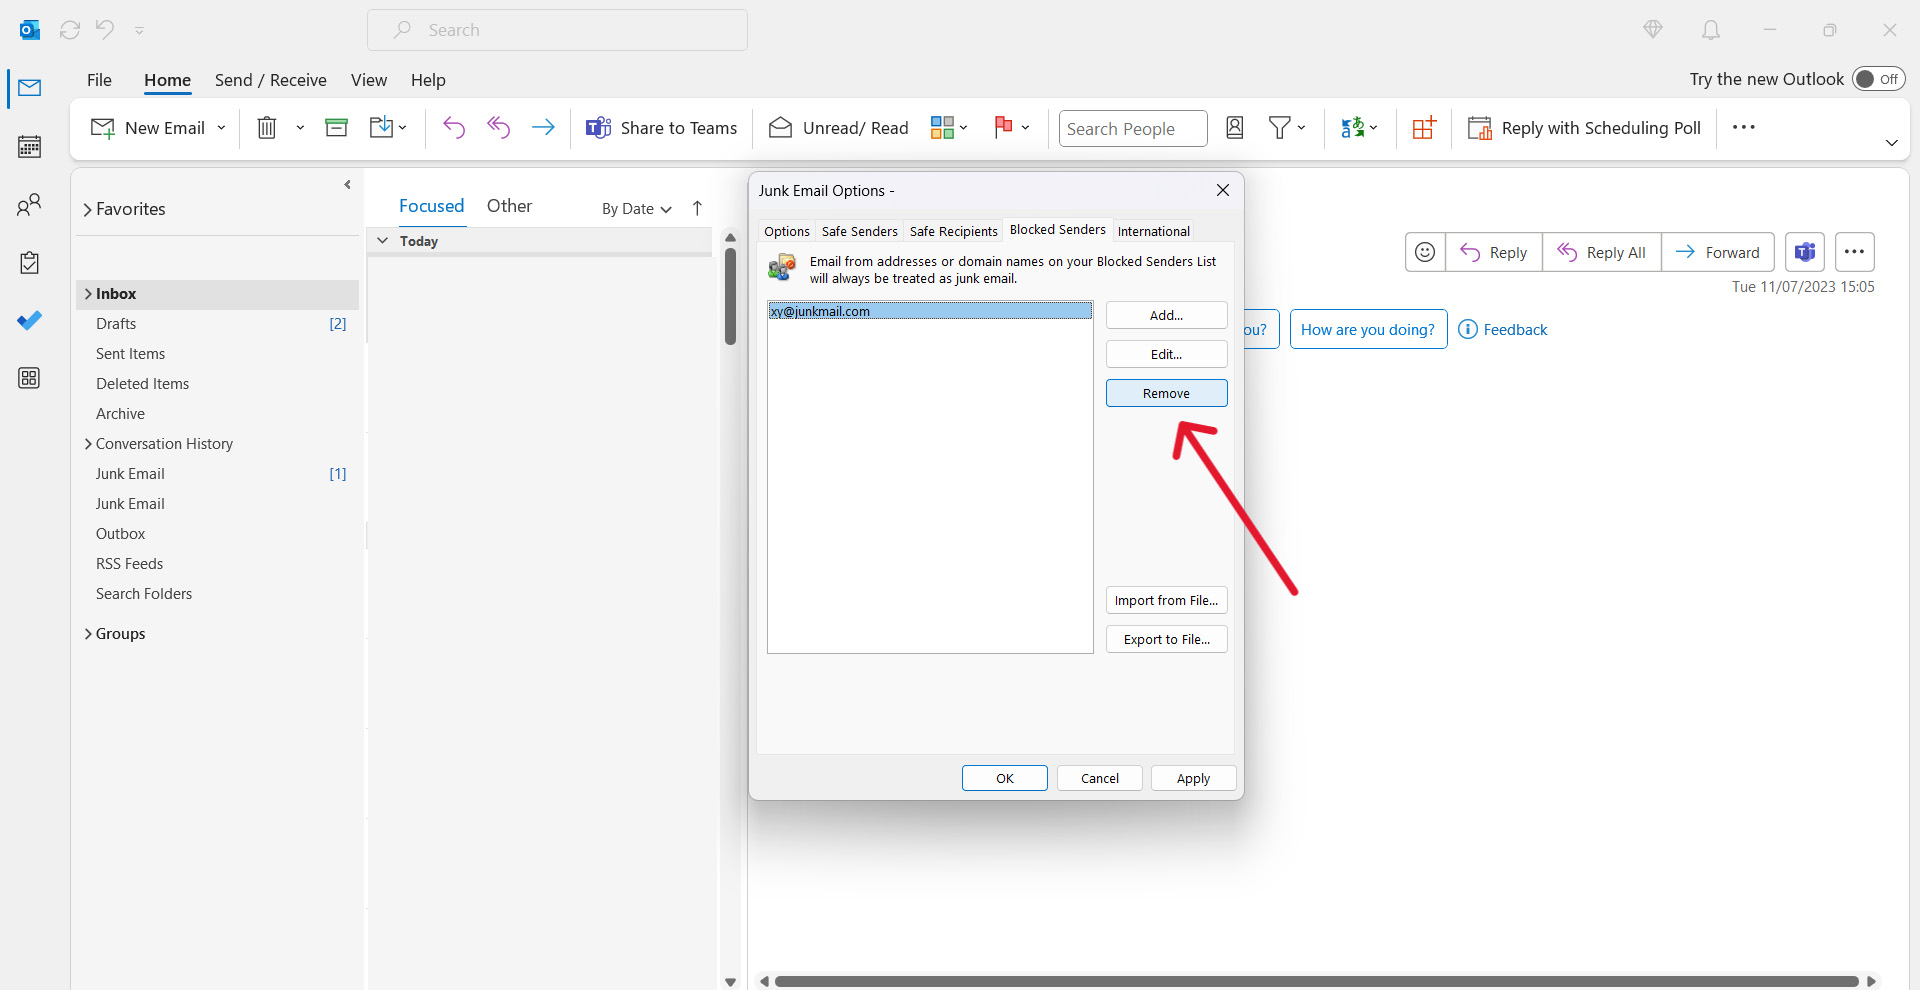This screenshot has height=990, width=1920.
Task: Click the Address Book icon on the ribbon
Action: point(1235,128)
